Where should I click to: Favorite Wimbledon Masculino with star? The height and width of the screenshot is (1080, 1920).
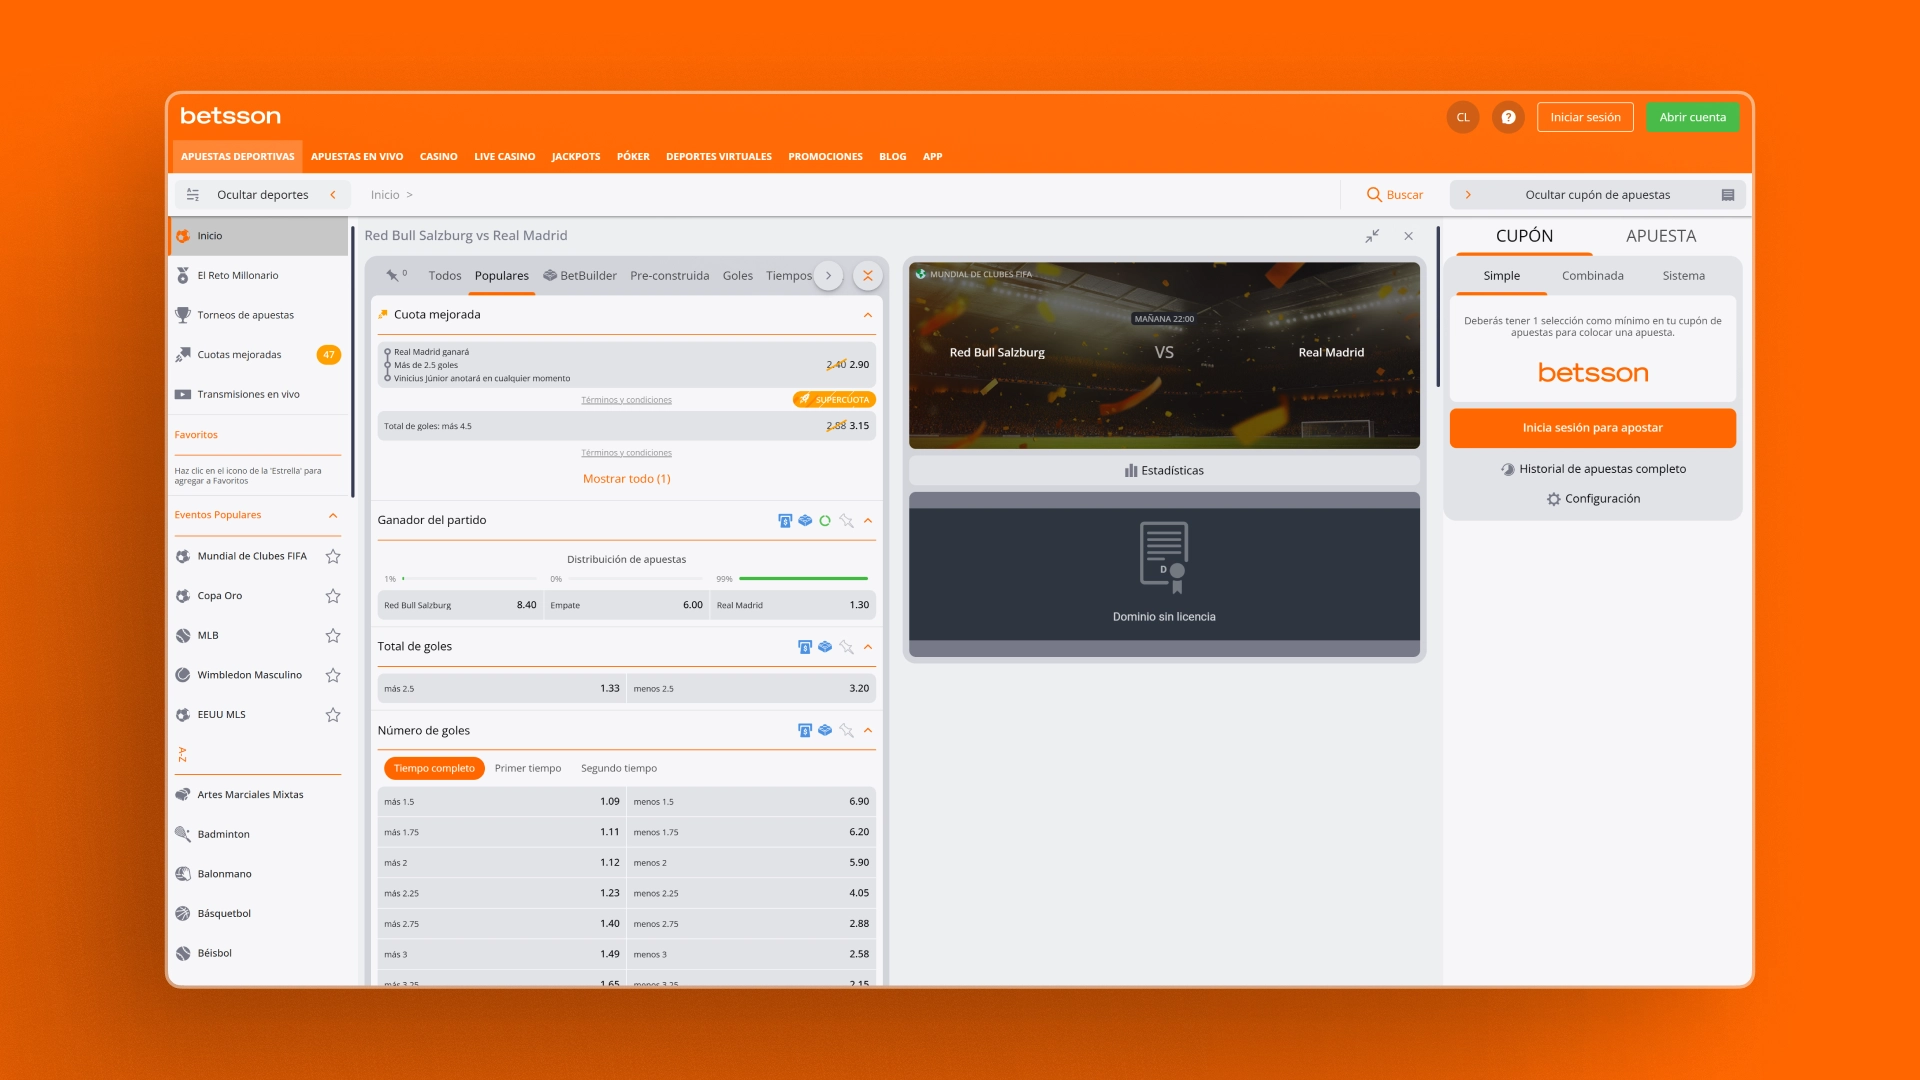pos(333,675)
